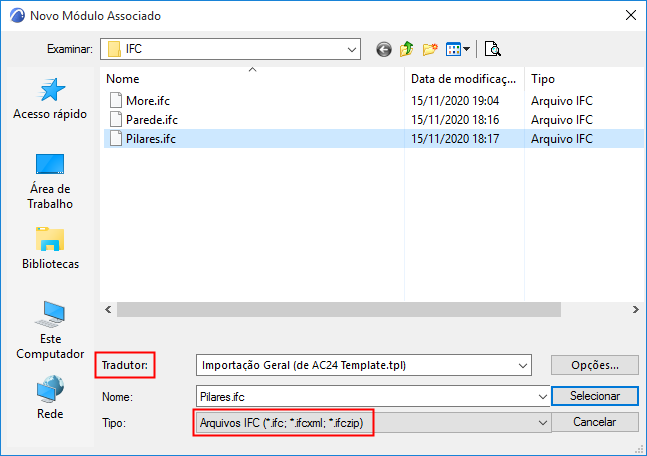
Task: Go to Área de Trabalho location
Action: coord(50,180)
